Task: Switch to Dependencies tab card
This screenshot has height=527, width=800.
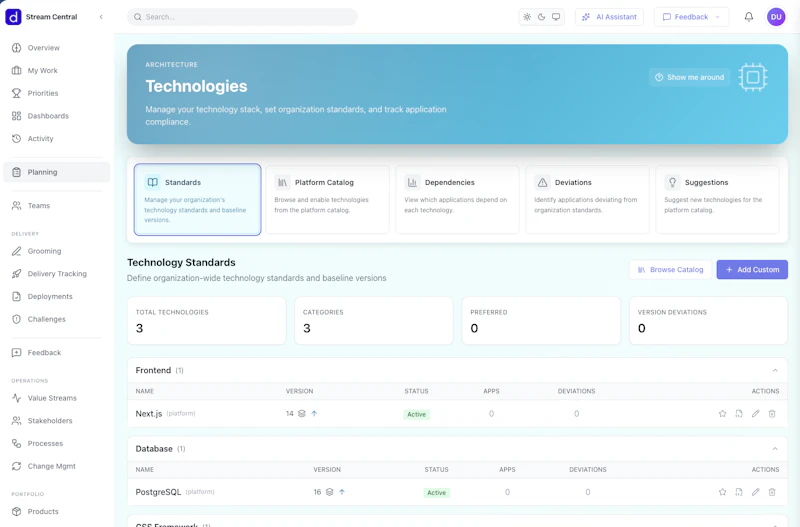Action: pos(457,199)
